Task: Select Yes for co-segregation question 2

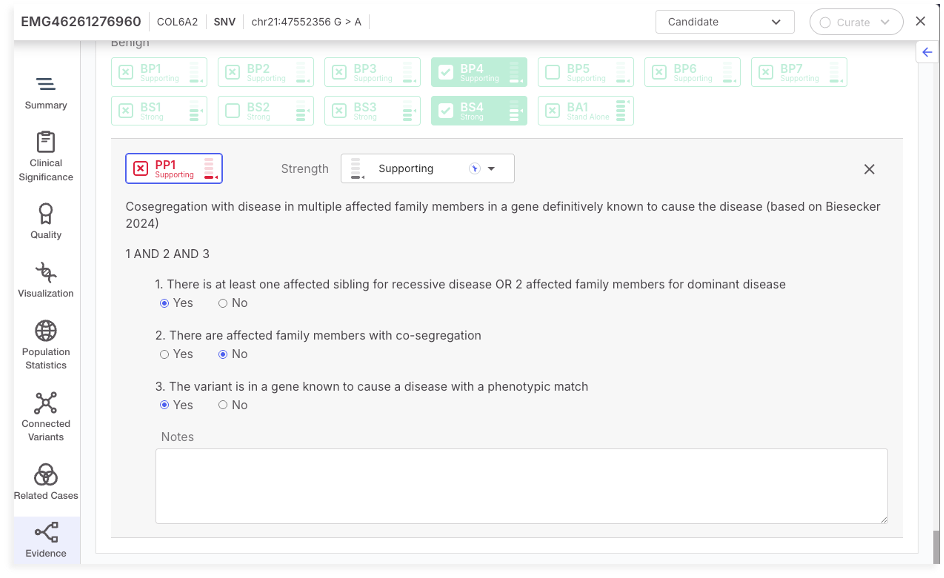Action: pyautogui.click(x=165, y=354)
